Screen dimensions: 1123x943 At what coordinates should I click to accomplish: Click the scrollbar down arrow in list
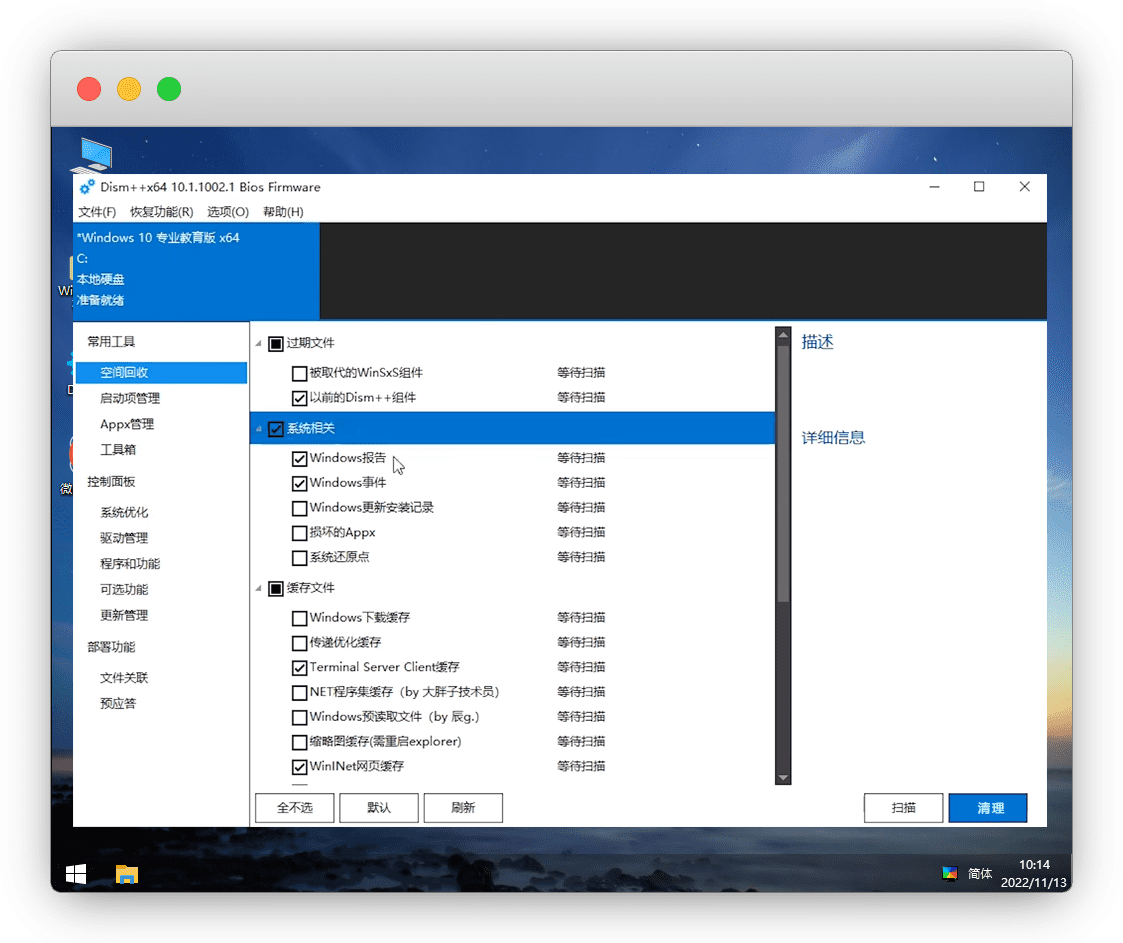point(783,778)
